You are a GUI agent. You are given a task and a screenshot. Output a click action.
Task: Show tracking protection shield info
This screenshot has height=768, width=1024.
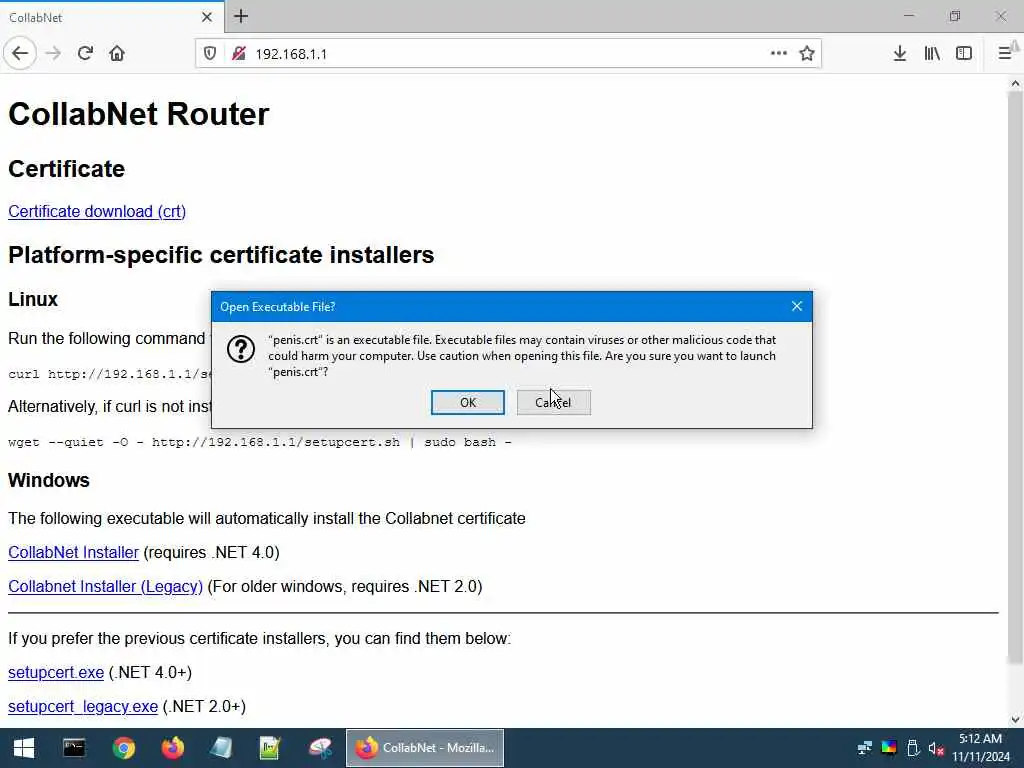click(x=210, y=54)
